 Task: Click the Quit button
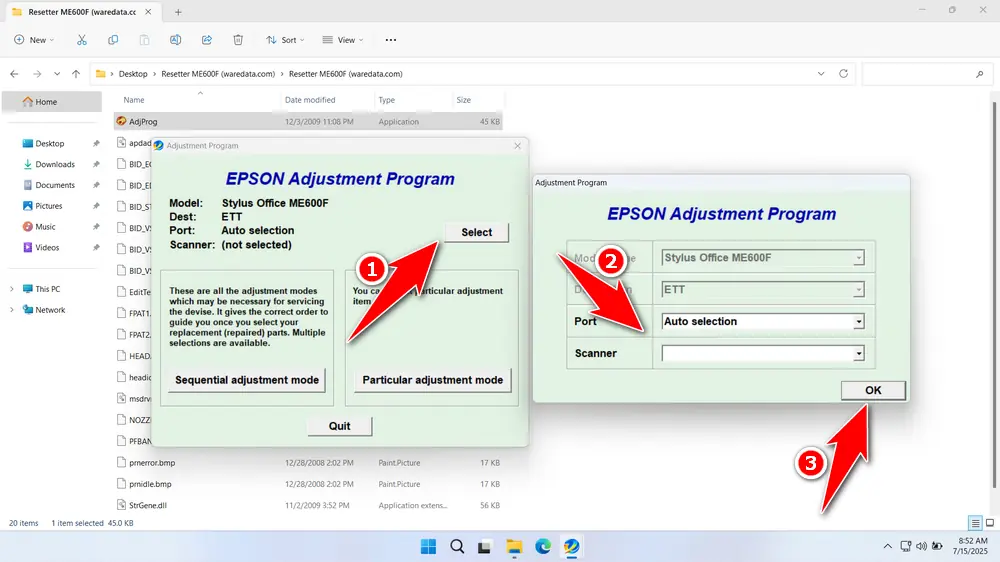tap(339, 426)
